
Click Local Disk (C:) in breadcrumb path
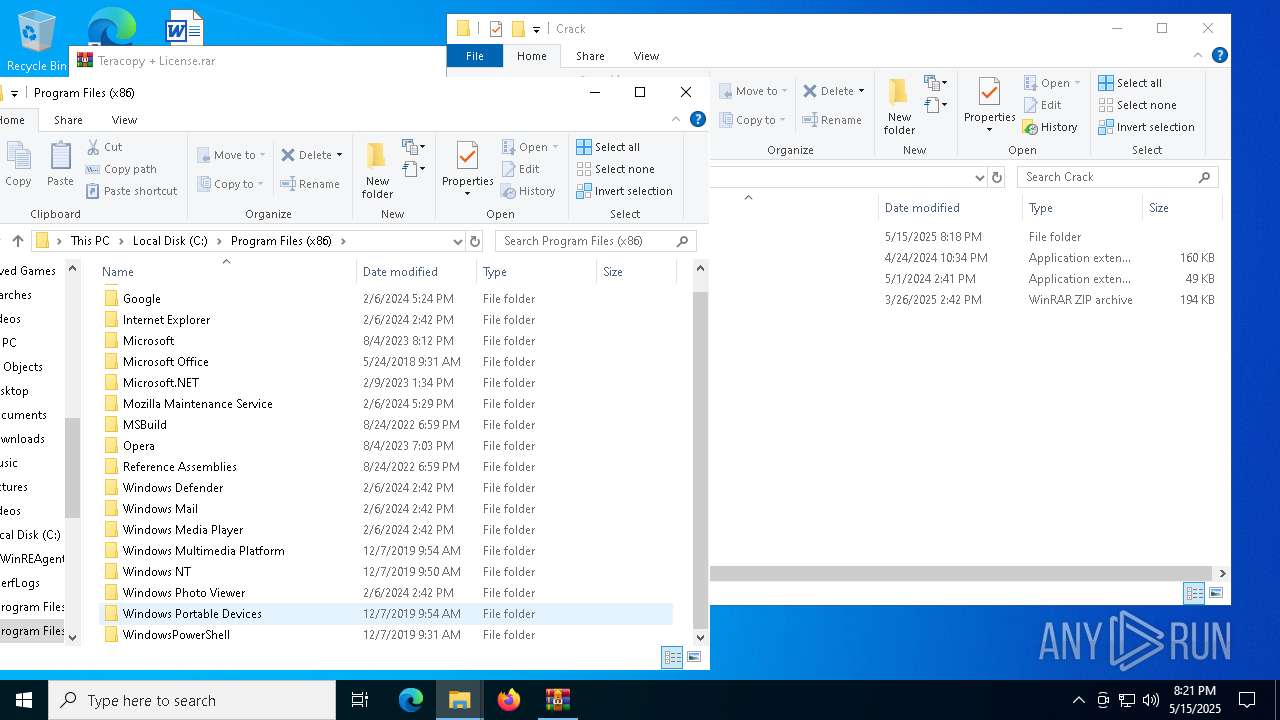pos(170,241)
